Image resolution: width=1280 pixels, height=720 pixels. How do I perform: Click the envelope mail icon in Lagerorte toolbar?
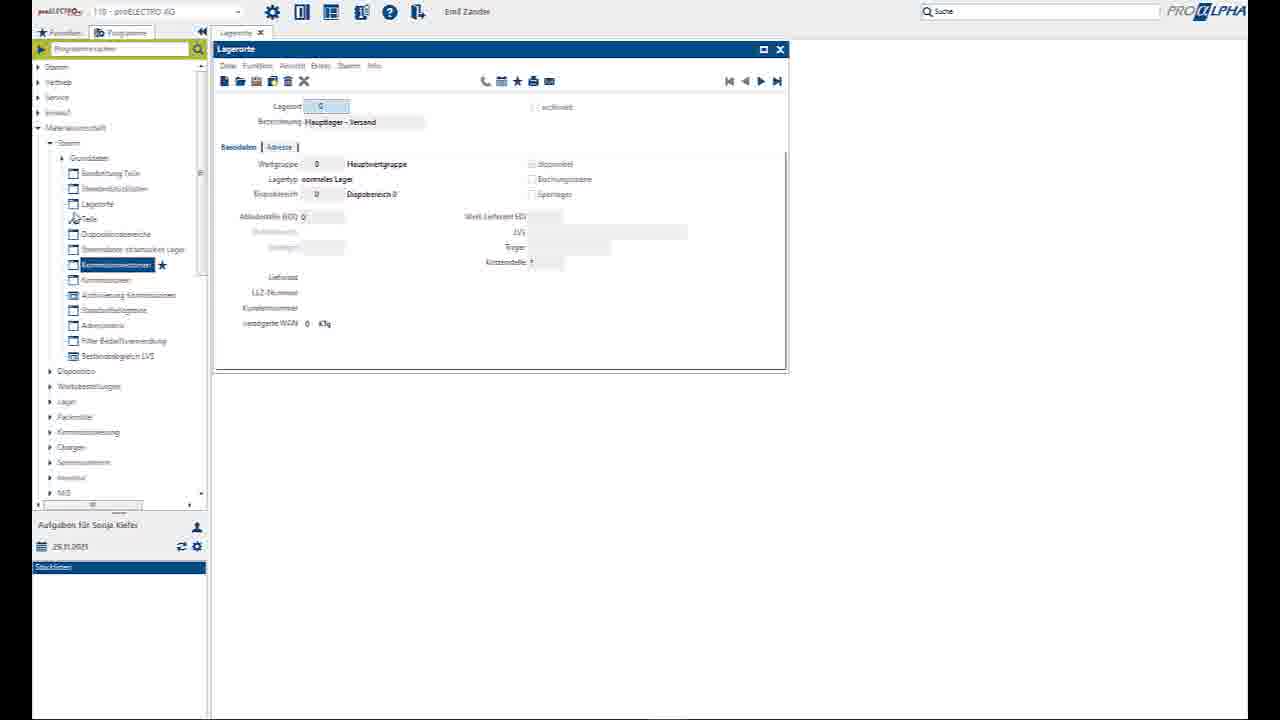coord(549,81)
